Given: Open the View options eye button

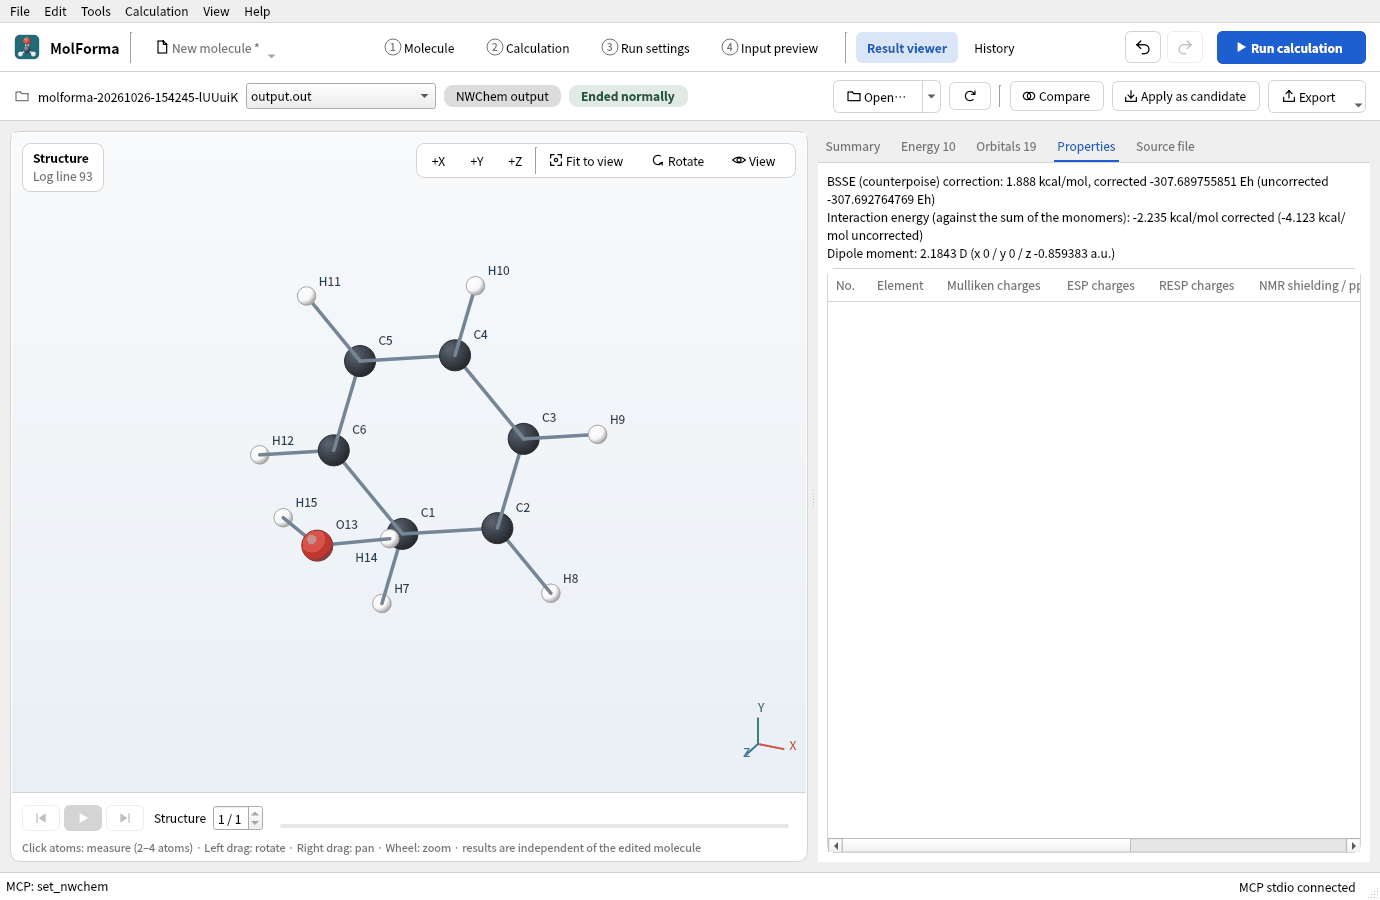Looking at the screenshot, I should pos(754,161).
